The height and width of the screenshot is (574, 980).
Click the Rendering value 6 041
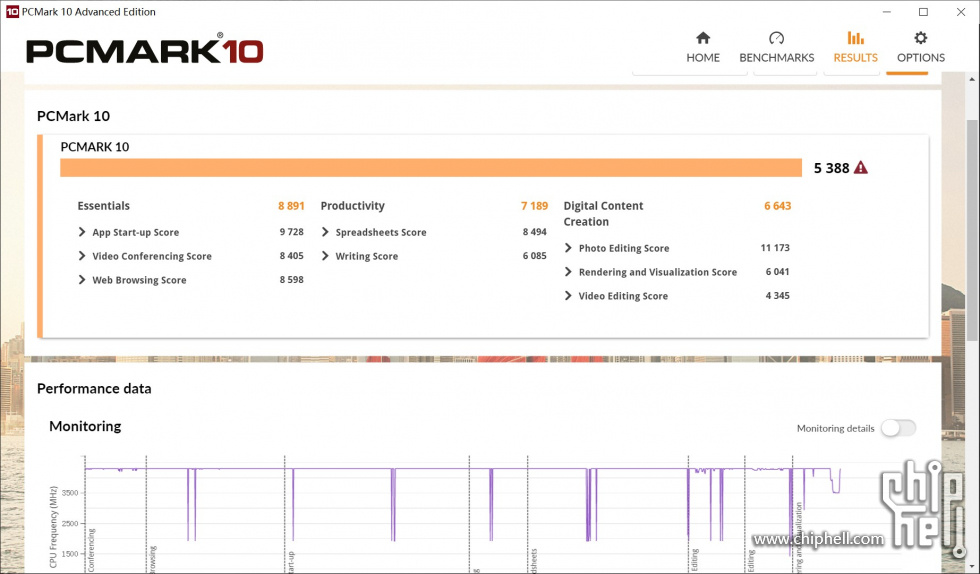[778, 272]
